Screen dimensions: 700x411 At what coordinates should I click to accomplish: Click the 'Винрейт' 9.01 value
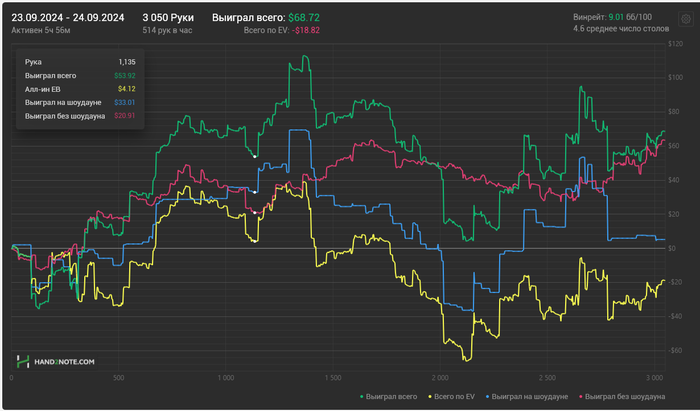coord(616,17)
